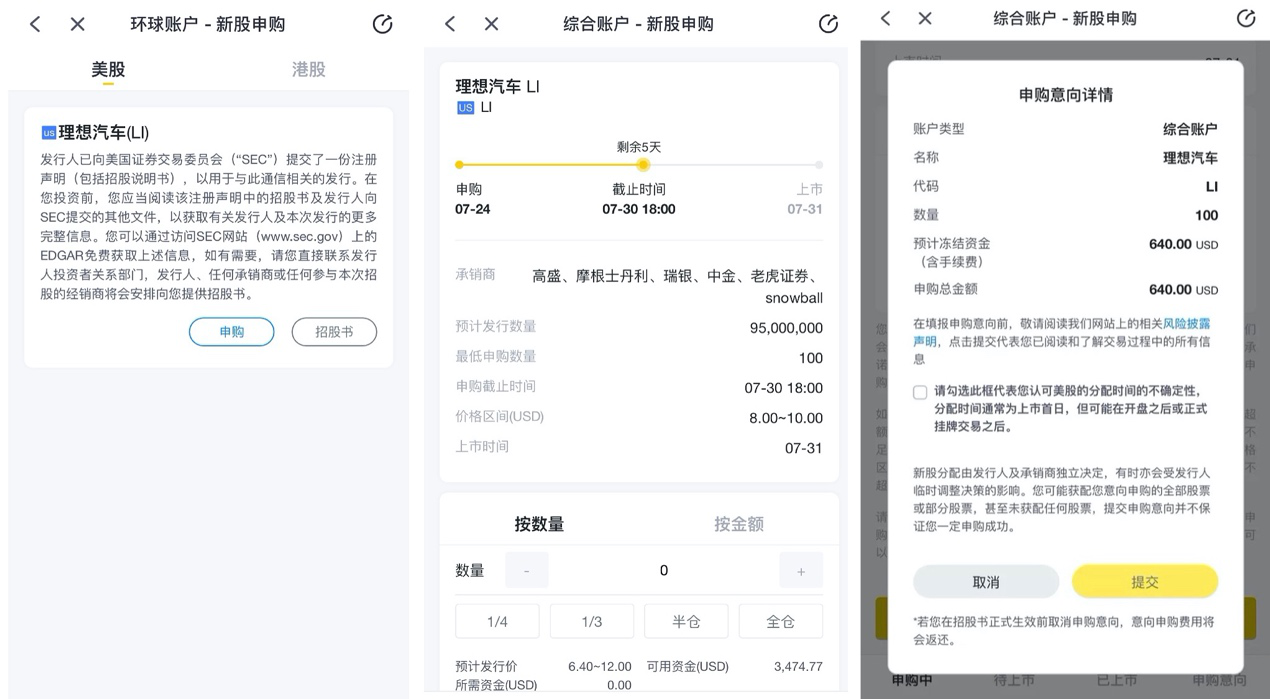Close the 申购意向详情 dialog via the X icon
This screenshot has height=699, width=1270.
(x=924, y=18)
